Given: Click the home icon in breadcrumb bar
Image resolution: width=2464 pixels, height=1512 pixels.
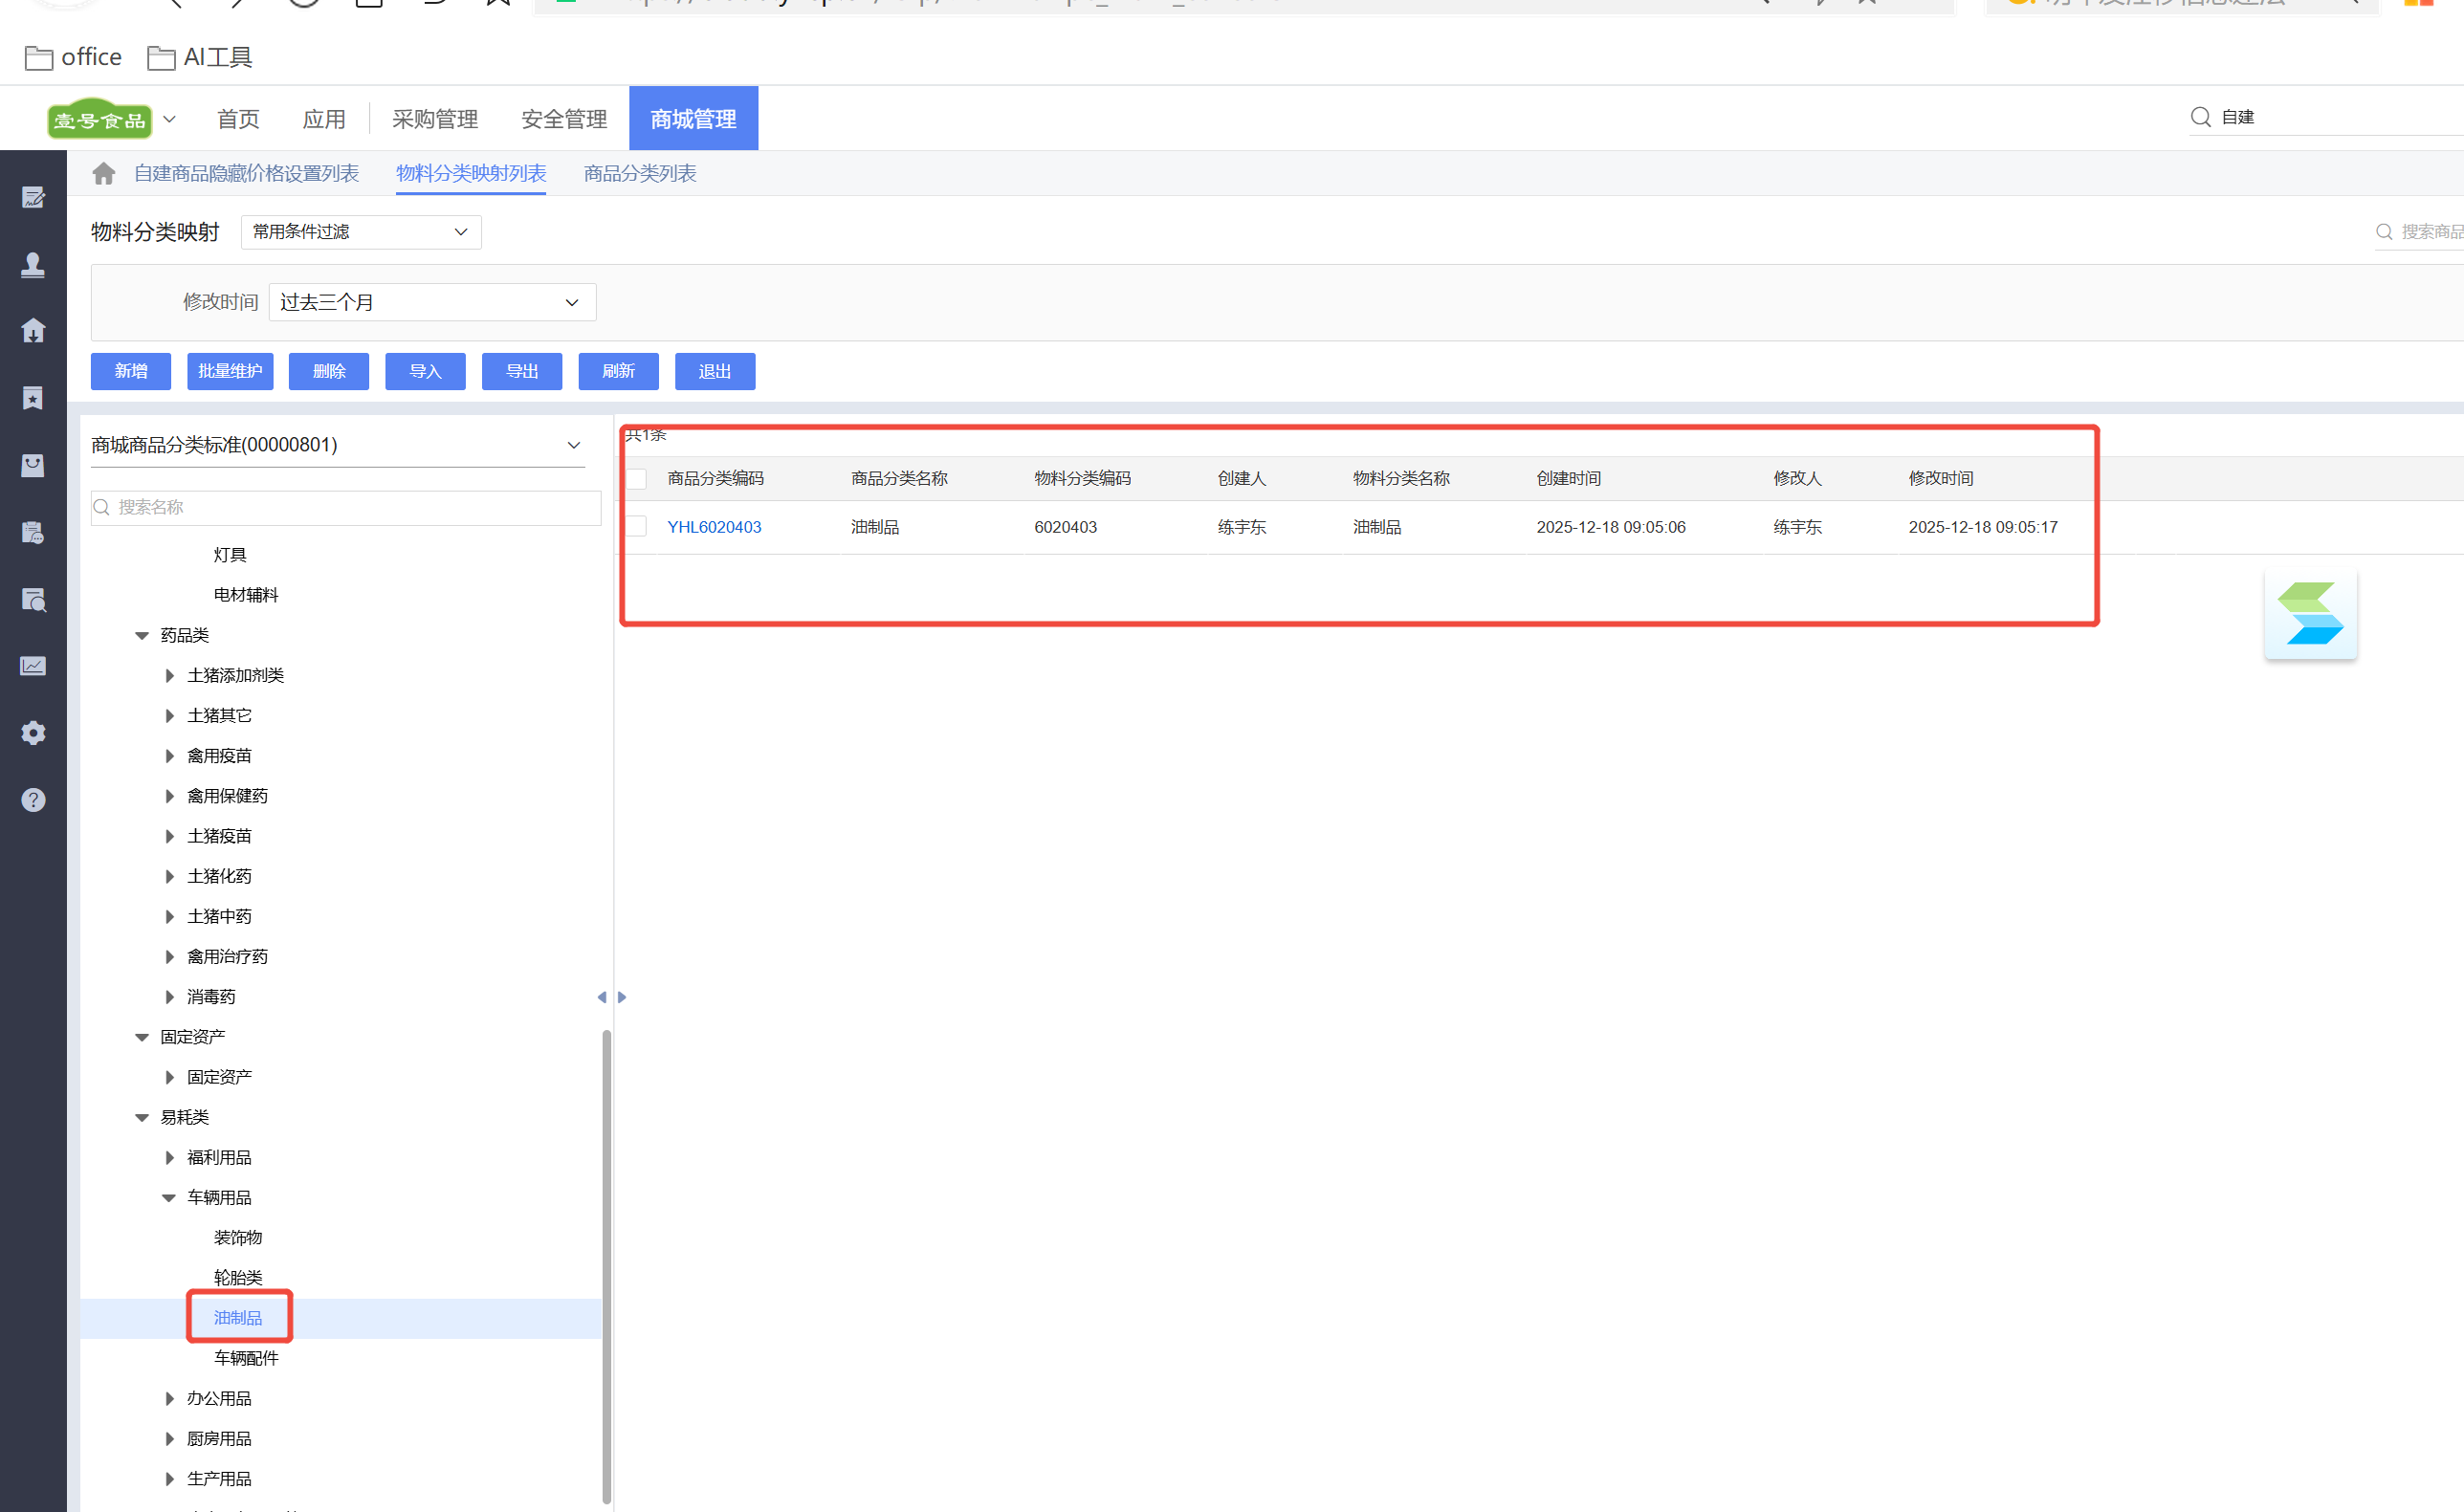Looking at the screenshot, I should click(103, 174).
